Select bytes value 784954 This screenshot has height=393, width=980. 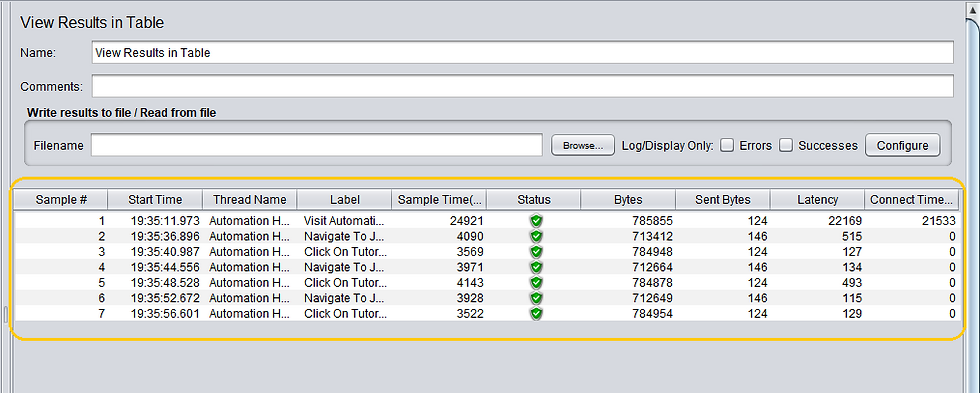point(652,314)
